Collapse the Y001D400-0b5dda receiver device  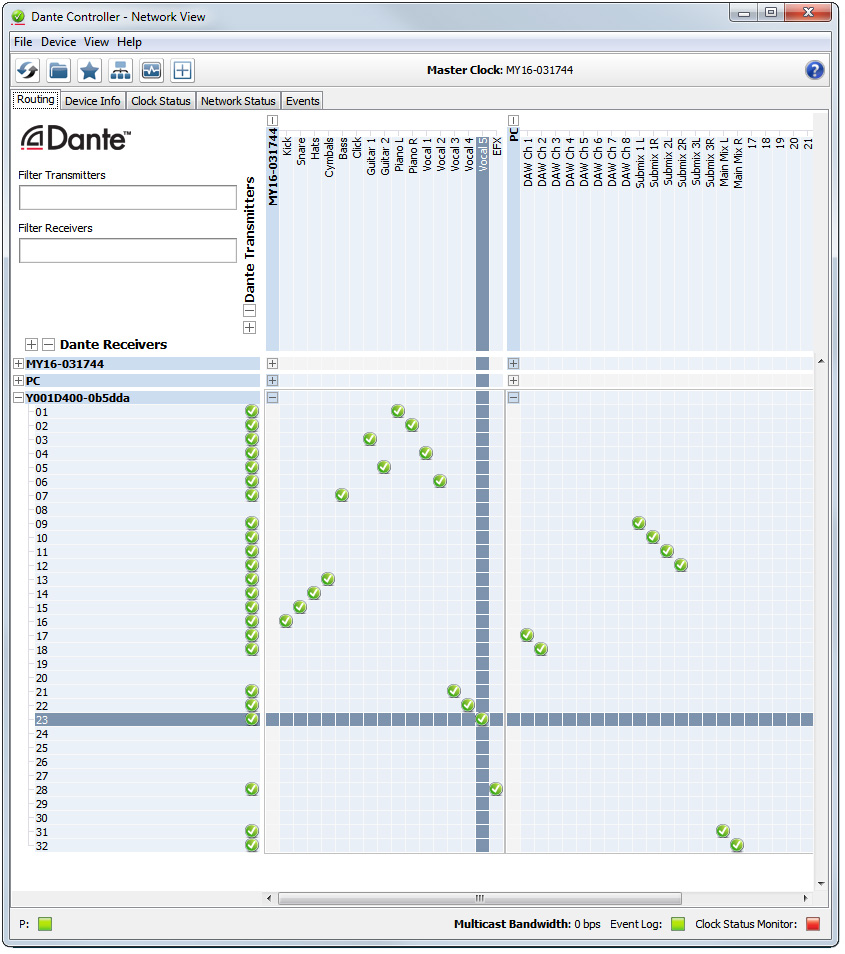click(19, 398)
